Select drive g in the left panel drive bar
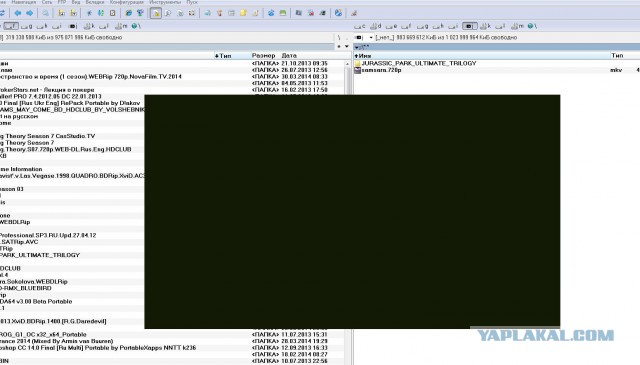640x365 pixels. point(27,26)
